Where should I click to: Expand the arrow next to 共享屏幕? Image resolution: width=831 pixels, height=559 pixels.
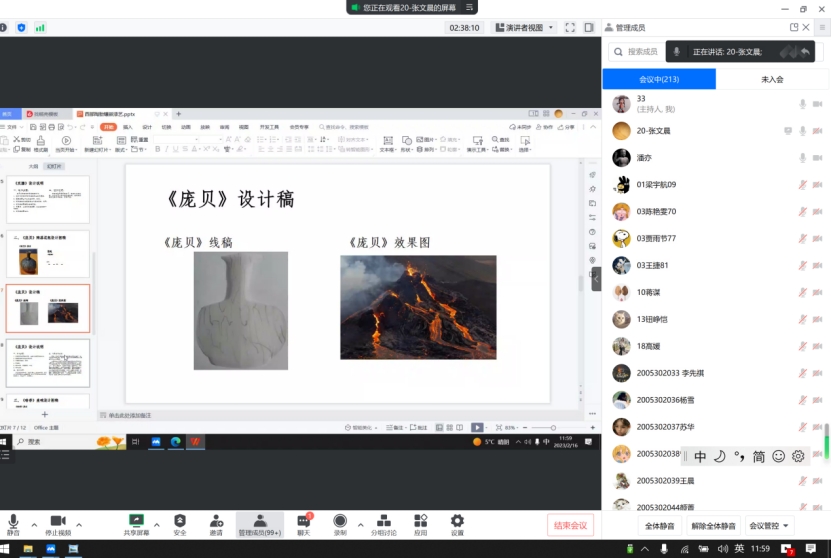(x=157, y=525)
